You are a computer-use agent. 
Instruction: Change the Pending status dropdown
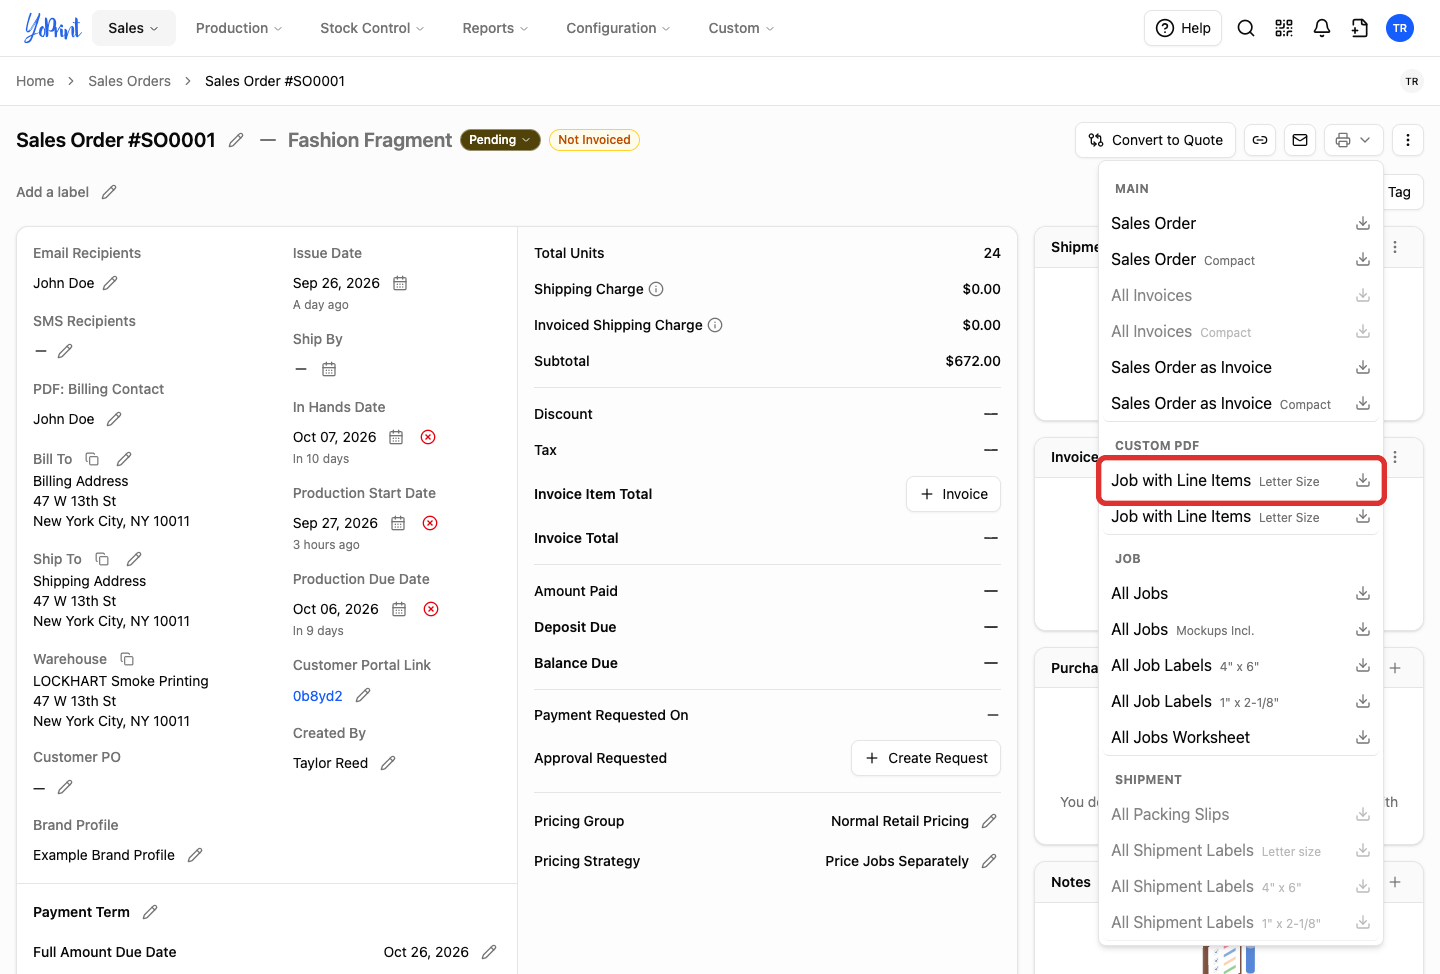tap(500, 140)
